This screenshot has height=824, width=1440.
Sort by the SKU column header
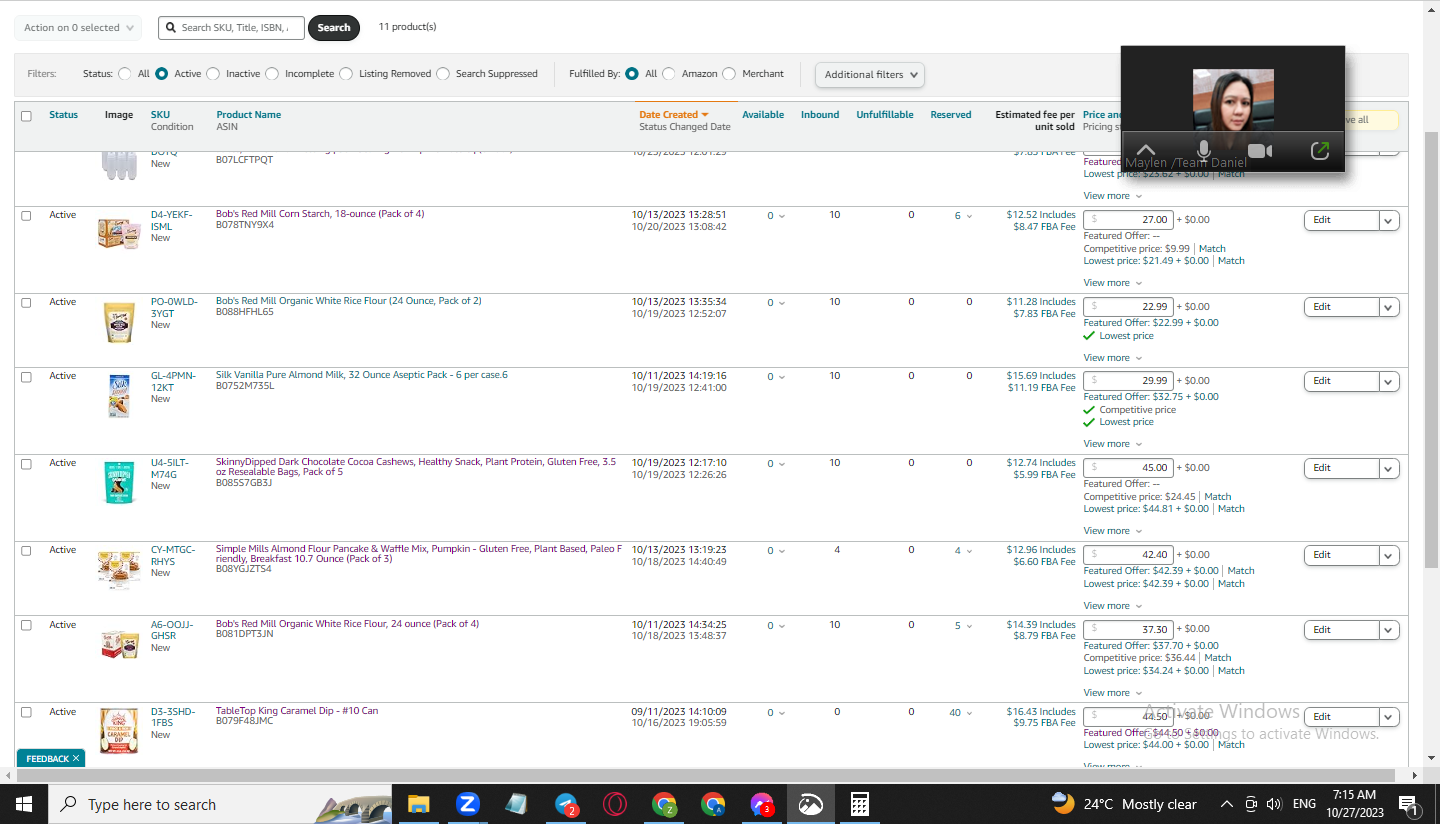[x=160, y=115]
